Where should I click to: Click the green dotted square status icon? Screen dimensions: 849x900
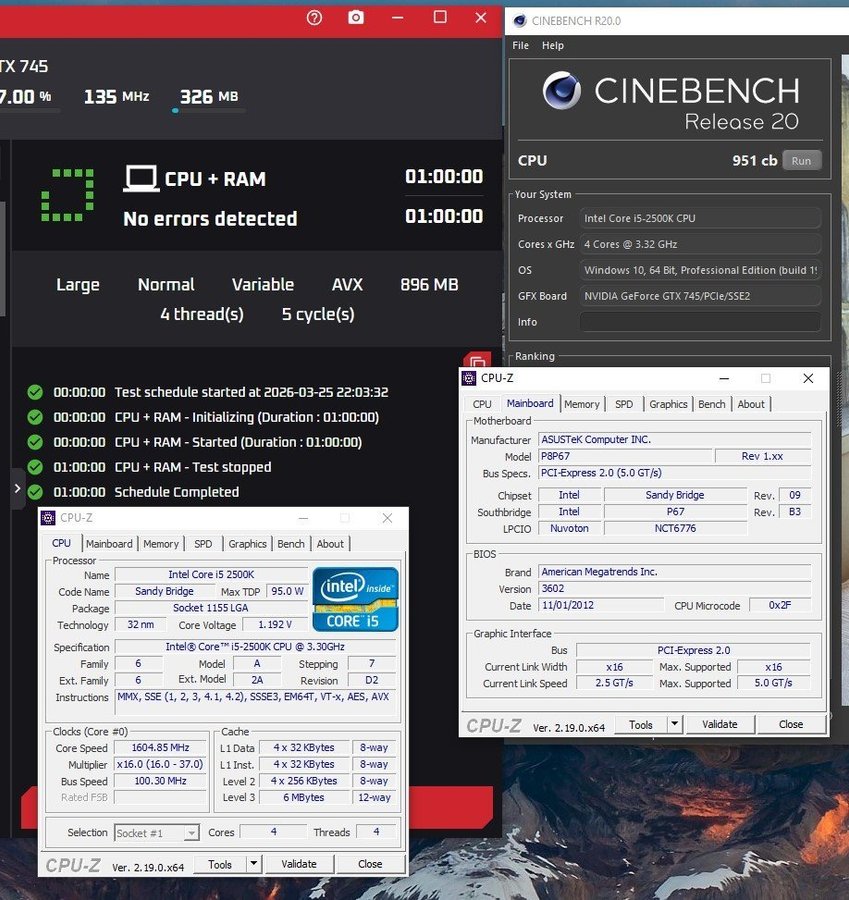pos(67,195)
